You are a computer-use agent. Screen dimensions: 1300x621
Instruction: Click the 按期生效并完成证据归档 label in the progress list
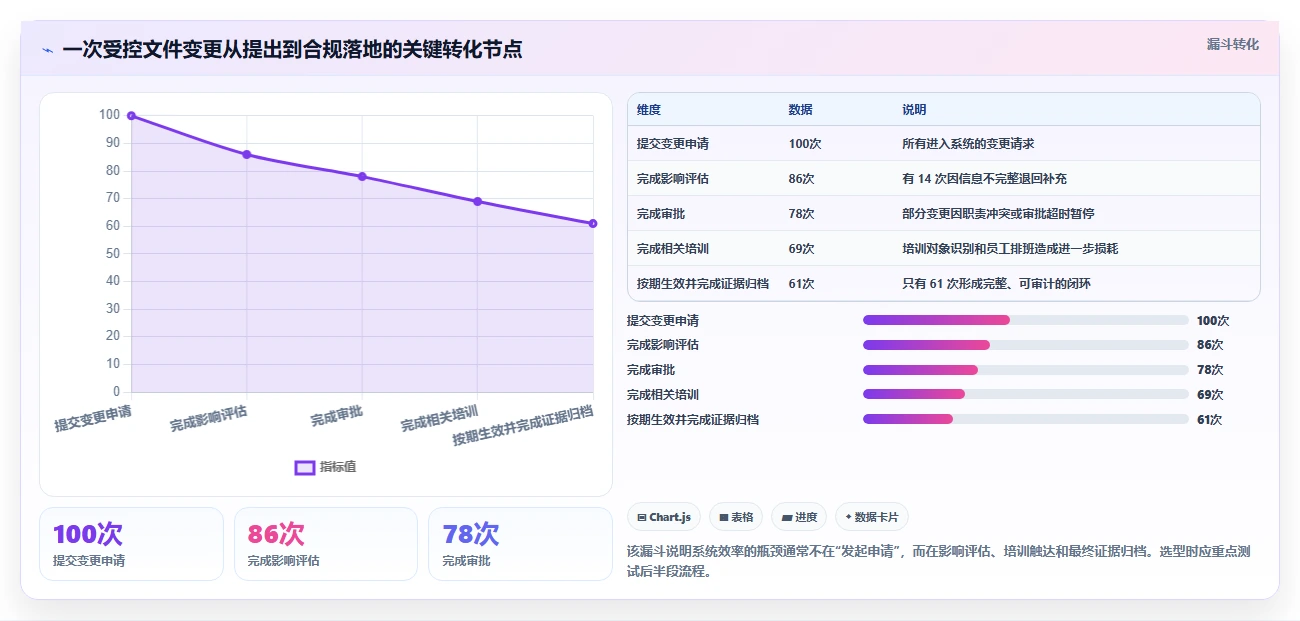693,419
